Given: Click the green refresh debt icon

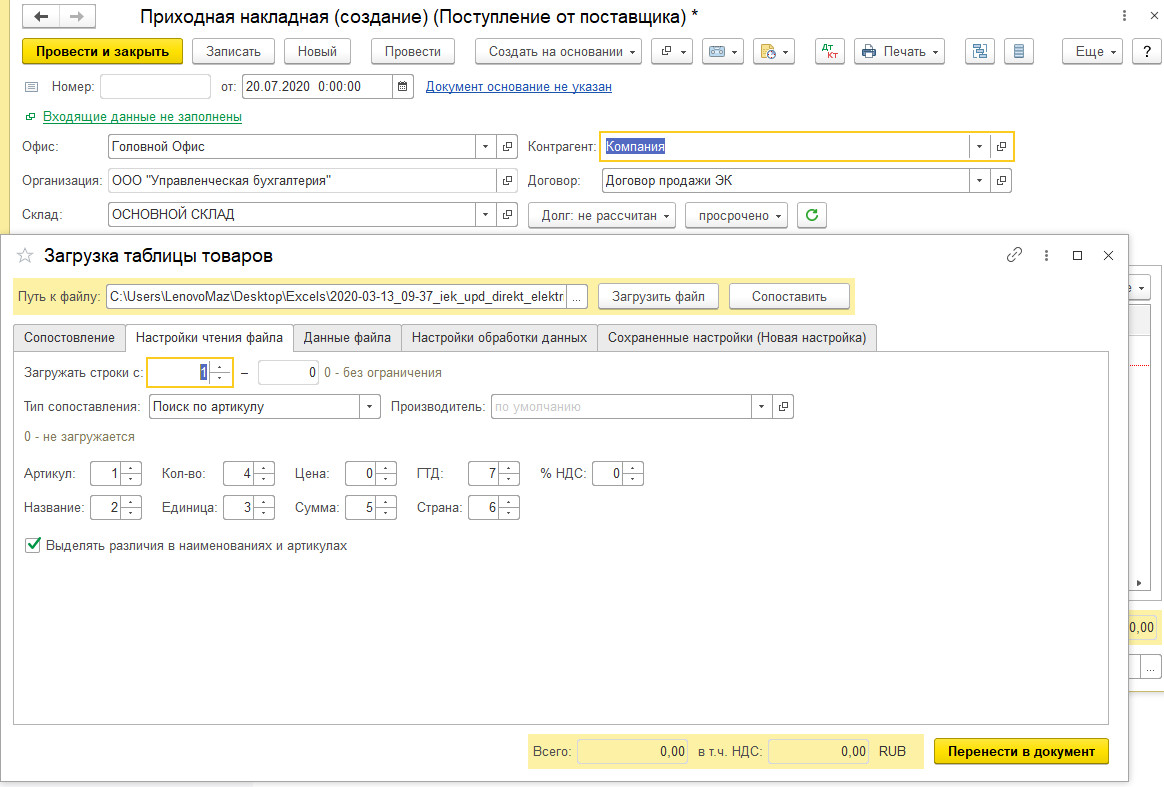Looking at the screenshot, I should [x=811, y=215].
